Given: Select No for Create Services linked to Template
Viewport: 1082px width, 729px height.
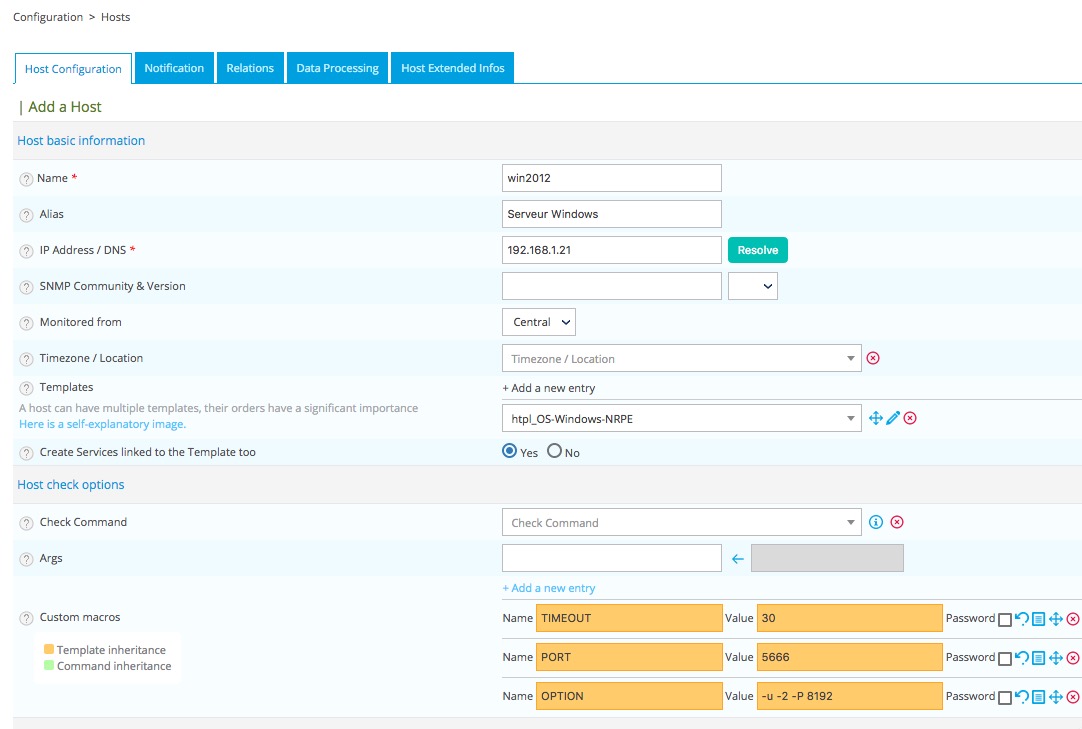Looking at the screenshot, I should (x=554, y=452).
